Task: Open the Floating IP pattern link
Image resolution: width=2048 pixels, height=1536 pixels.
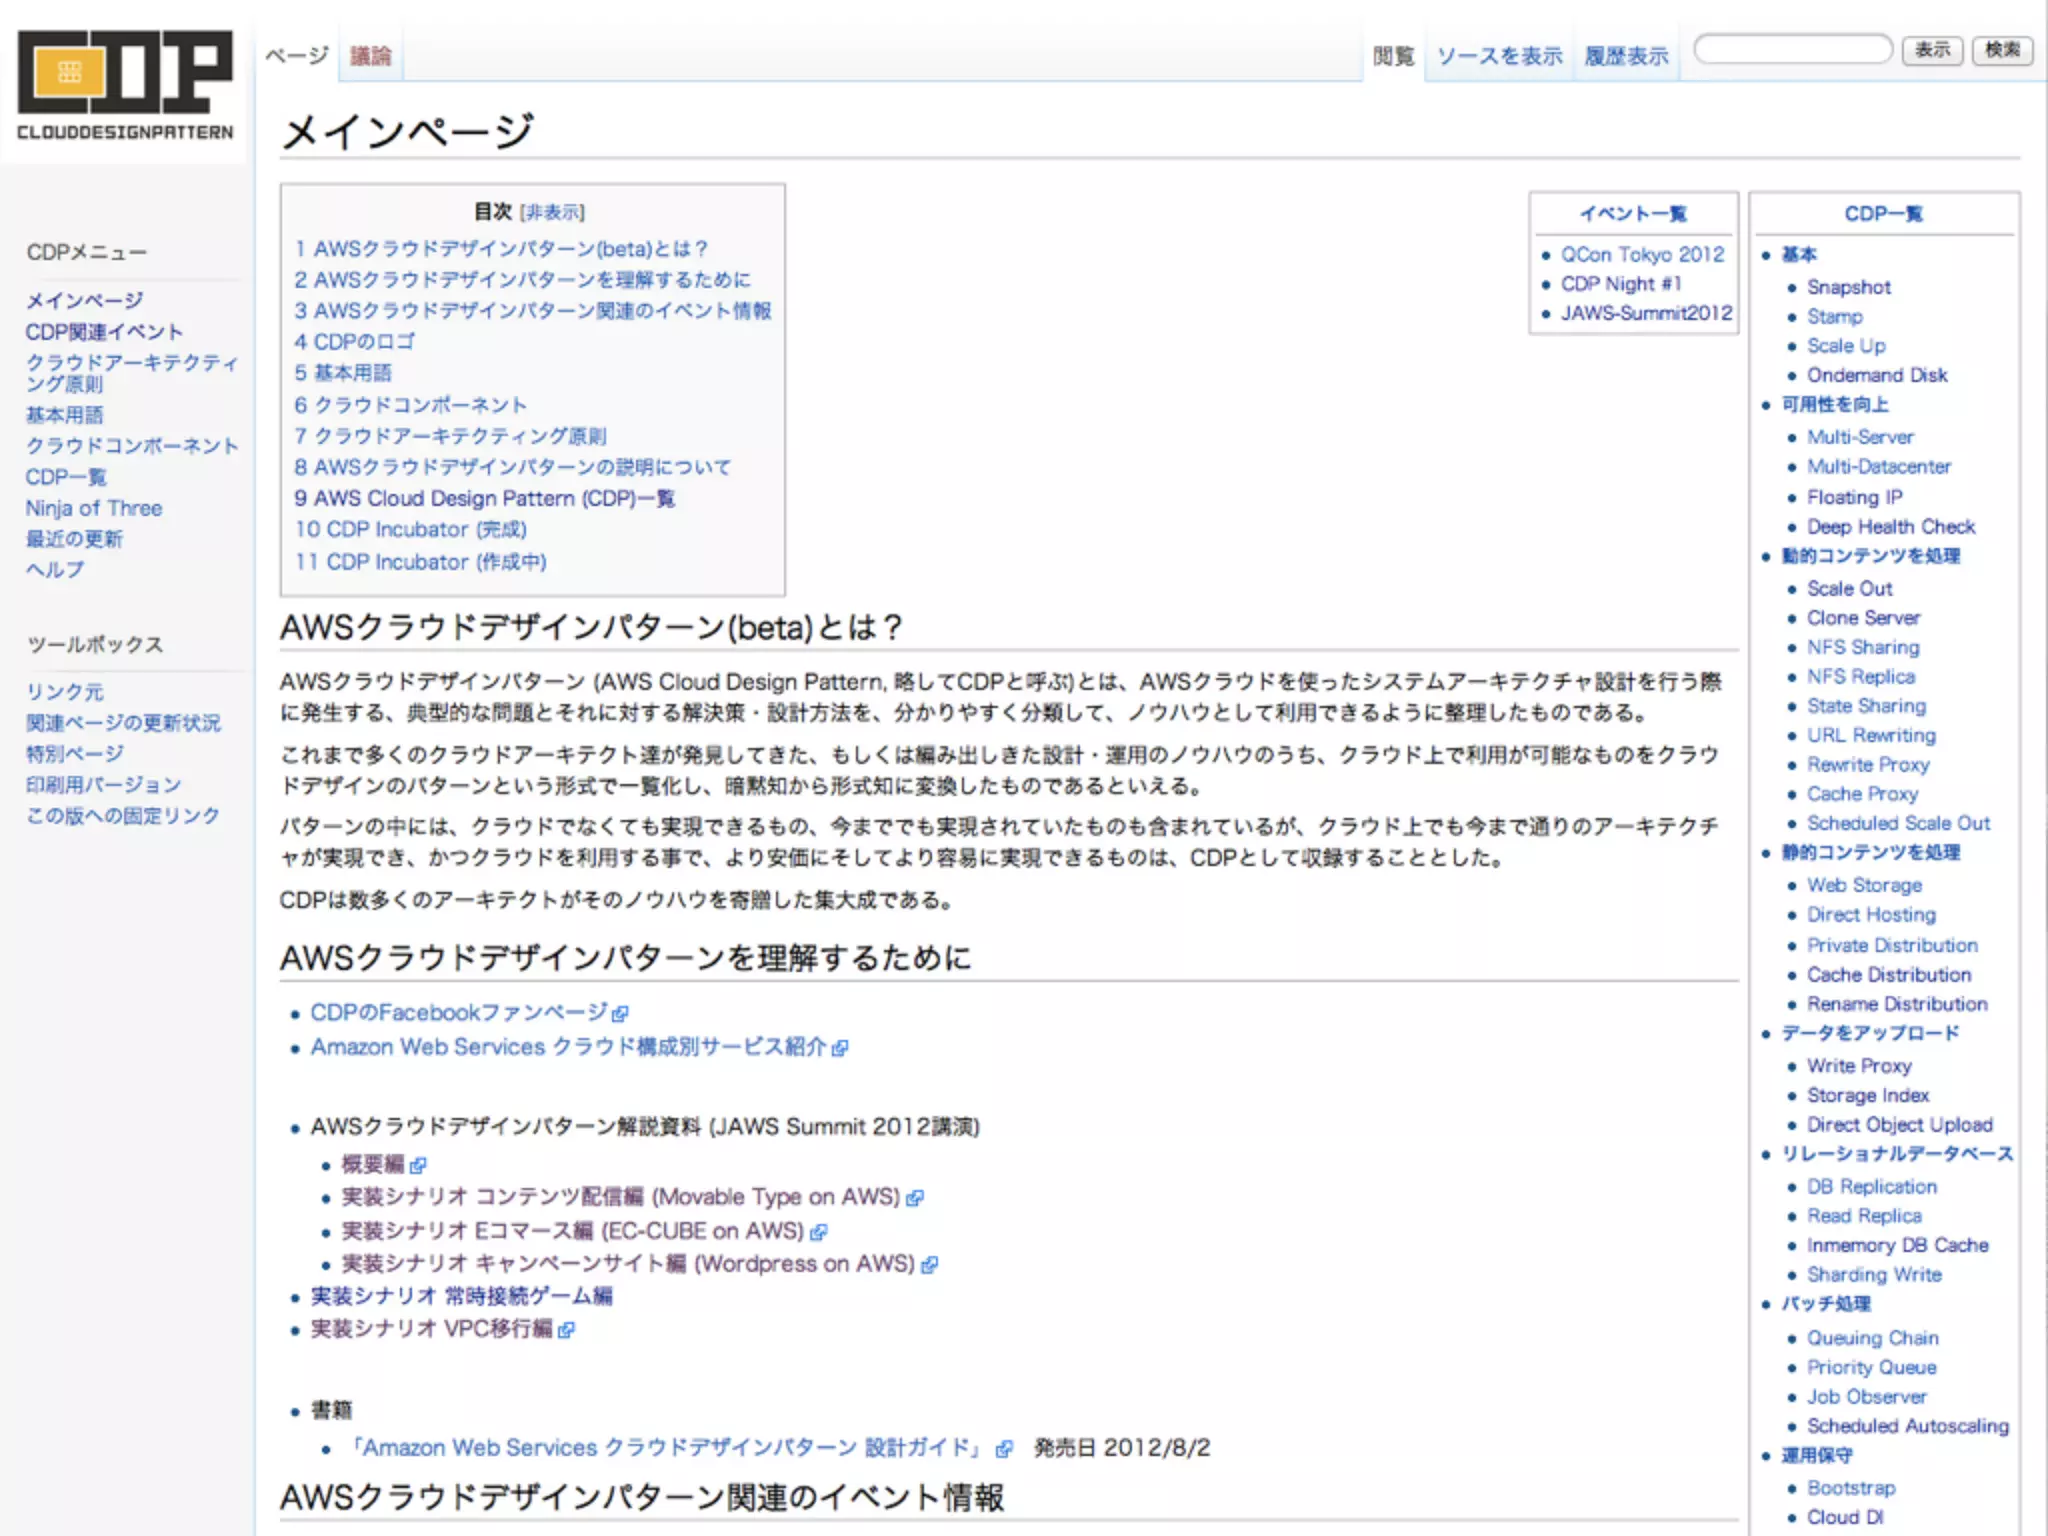Action: [x=1854, y=497]
